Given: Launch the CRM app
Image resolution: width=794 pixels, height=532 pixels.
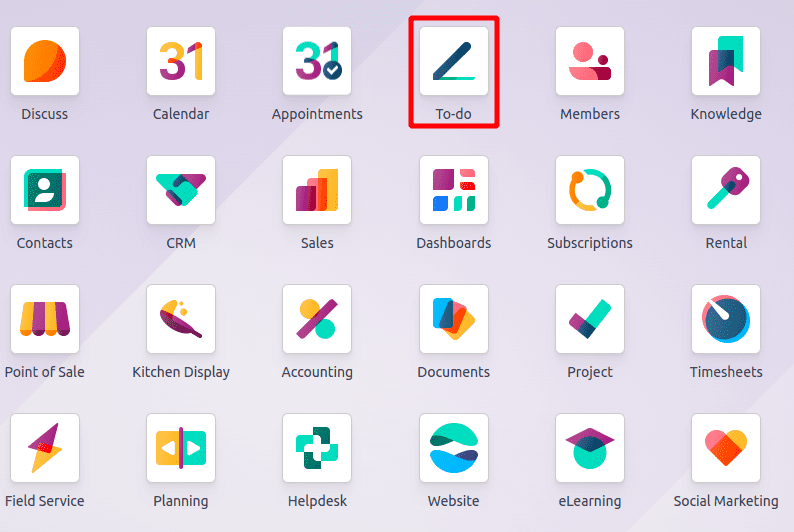Looking at the screenshot, I should point(181,190).
